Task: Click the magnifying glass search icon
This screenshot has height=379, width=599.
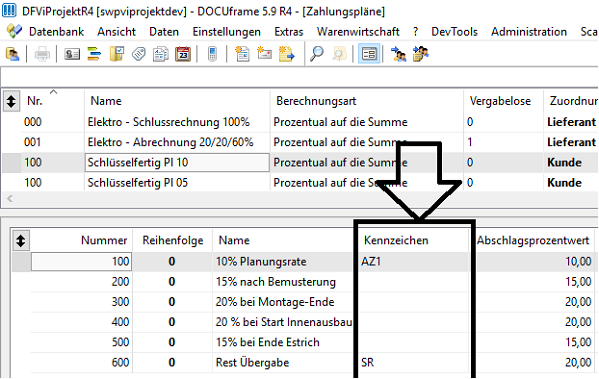Action: pos(317,54)
